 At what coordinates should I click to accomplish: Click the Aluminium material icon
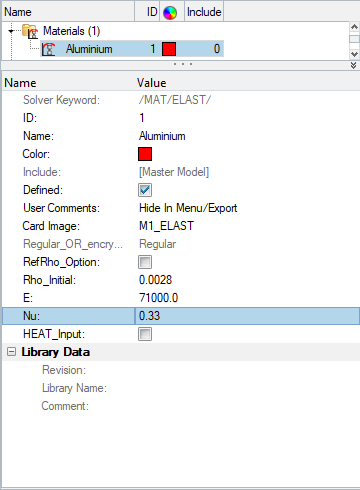click(48, 49)
